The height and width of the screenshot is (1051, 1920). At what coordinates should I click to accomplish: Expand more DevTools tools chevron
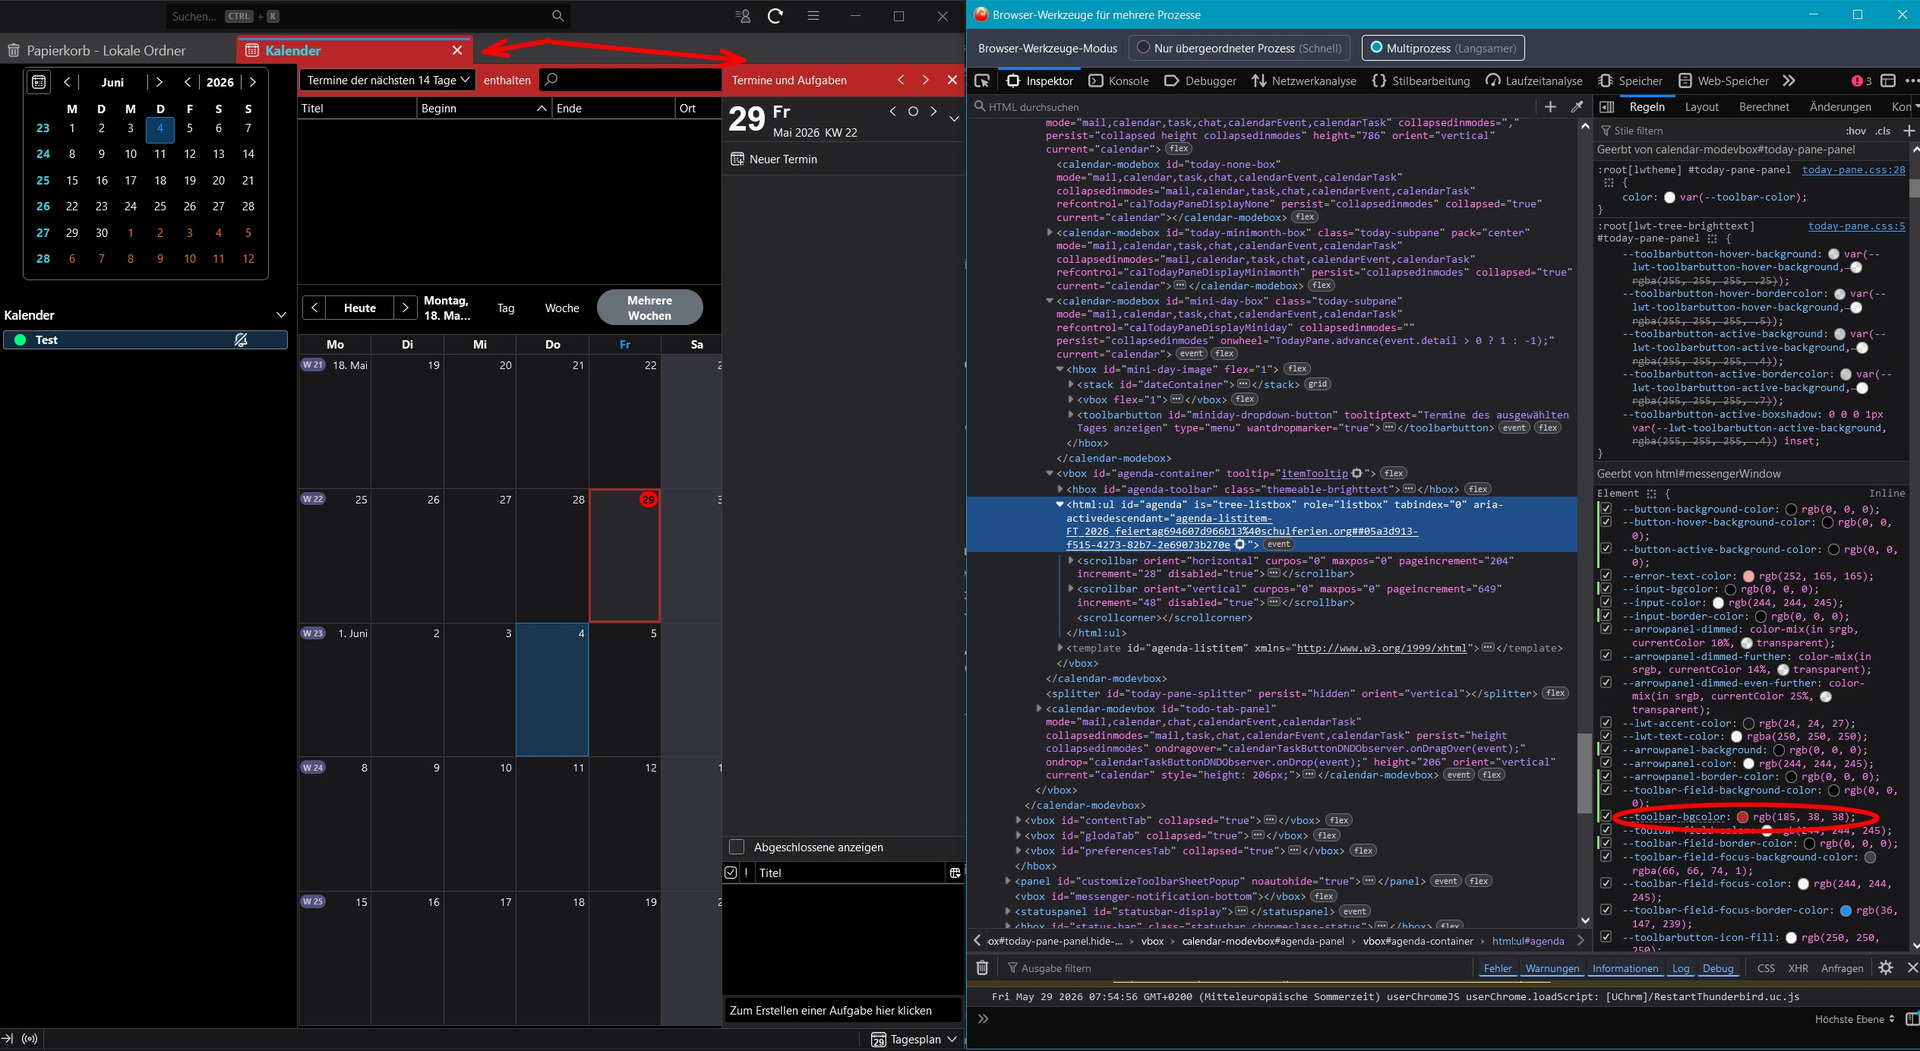click(x=1789, y=81)
